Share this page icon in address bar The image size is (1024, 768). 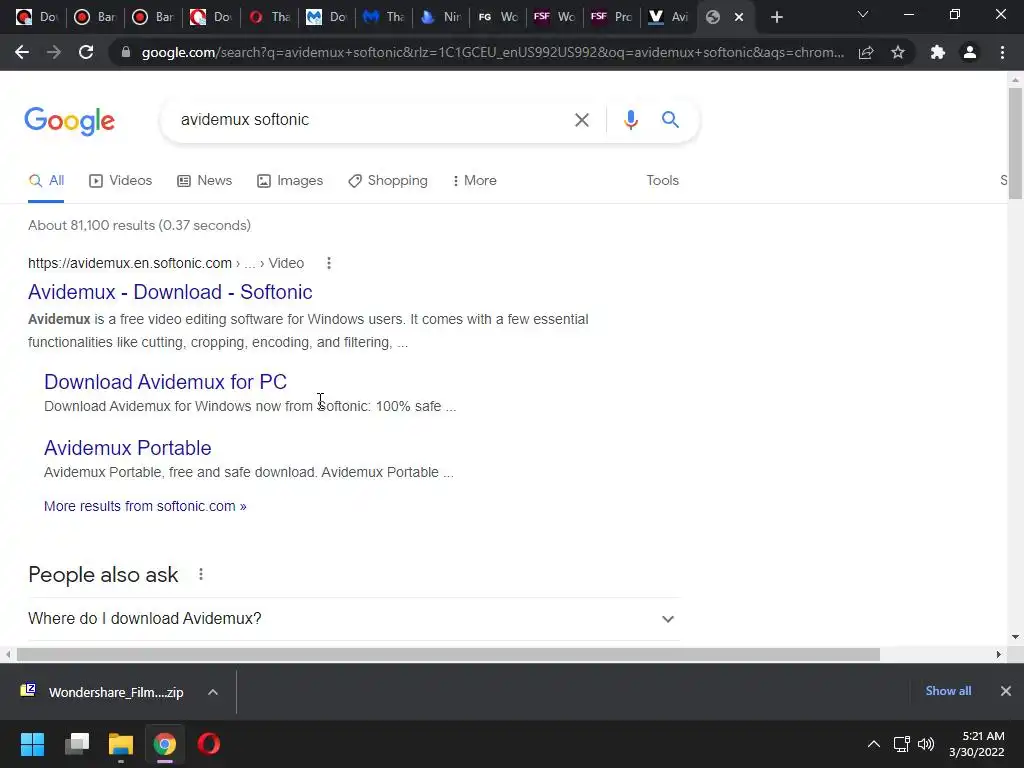click(x=866, y=52)
